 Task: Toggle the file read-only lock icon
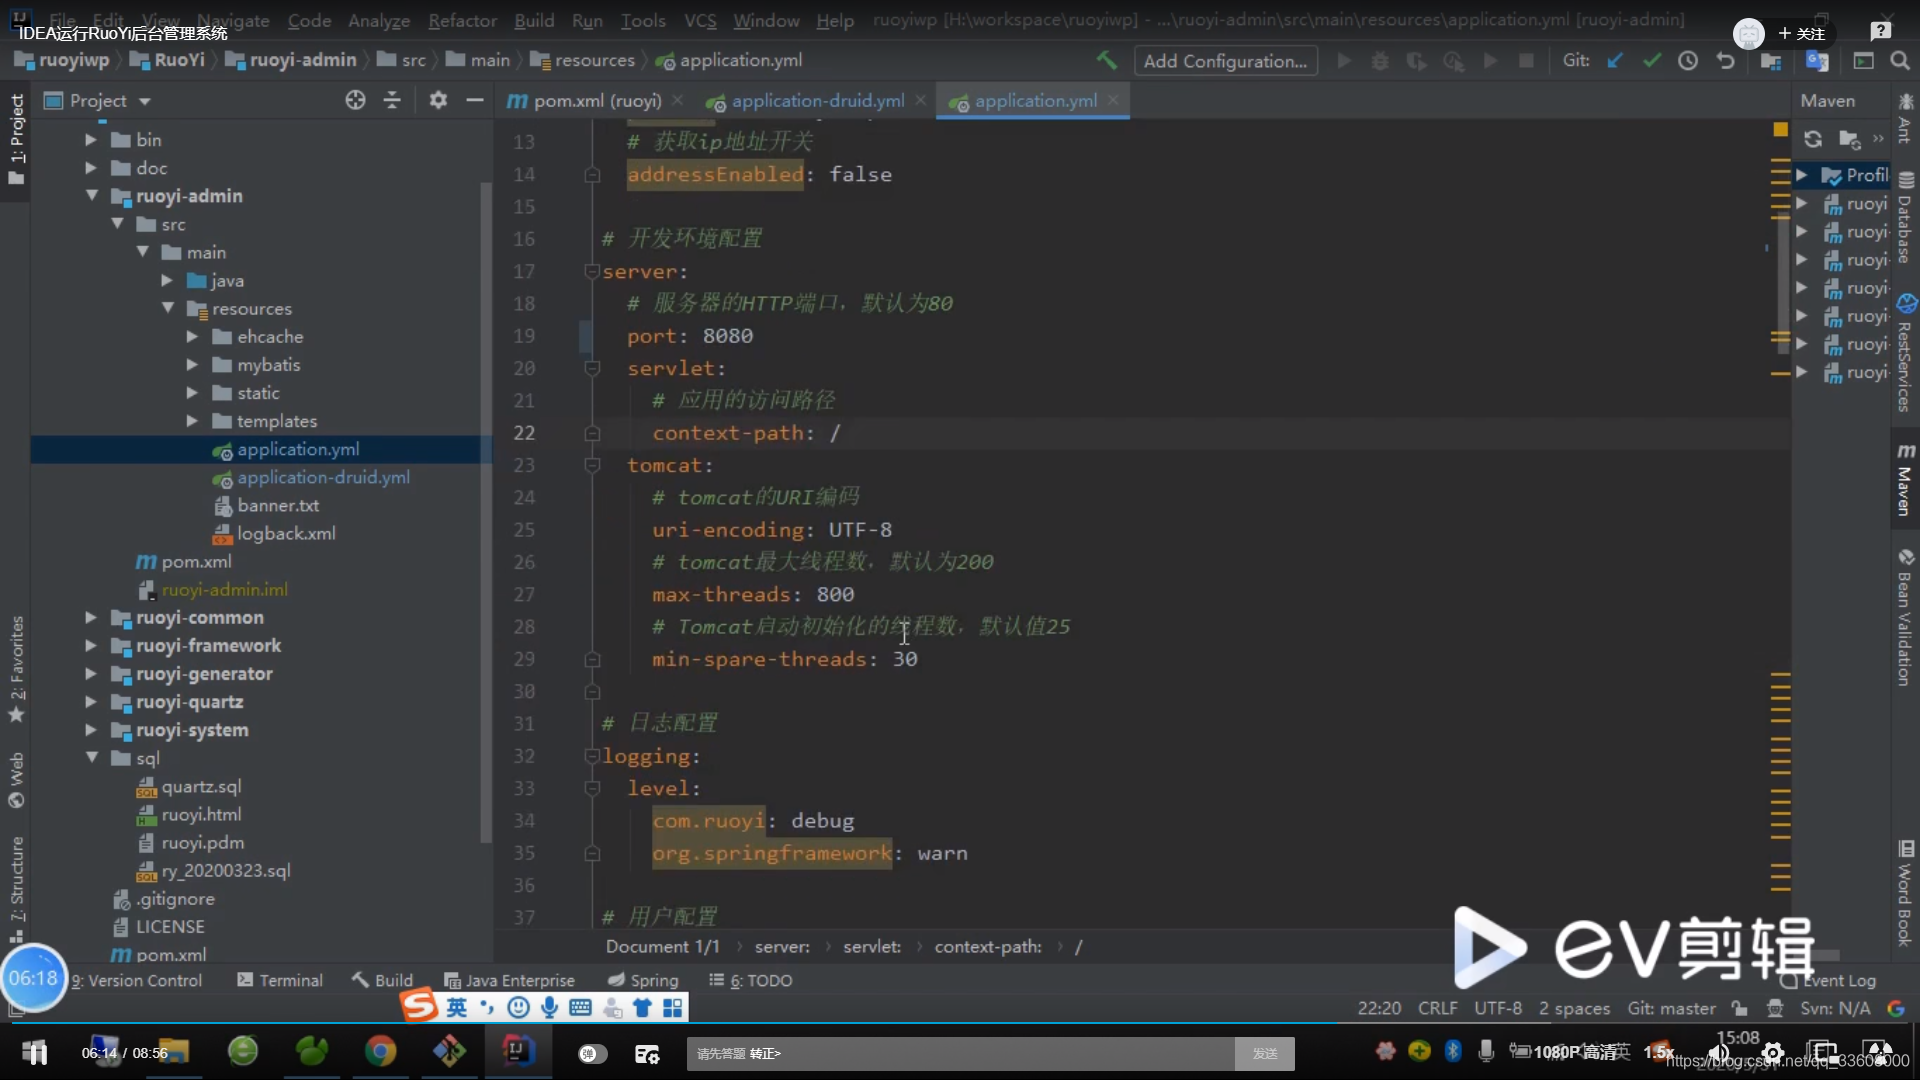point(1740,1008)
